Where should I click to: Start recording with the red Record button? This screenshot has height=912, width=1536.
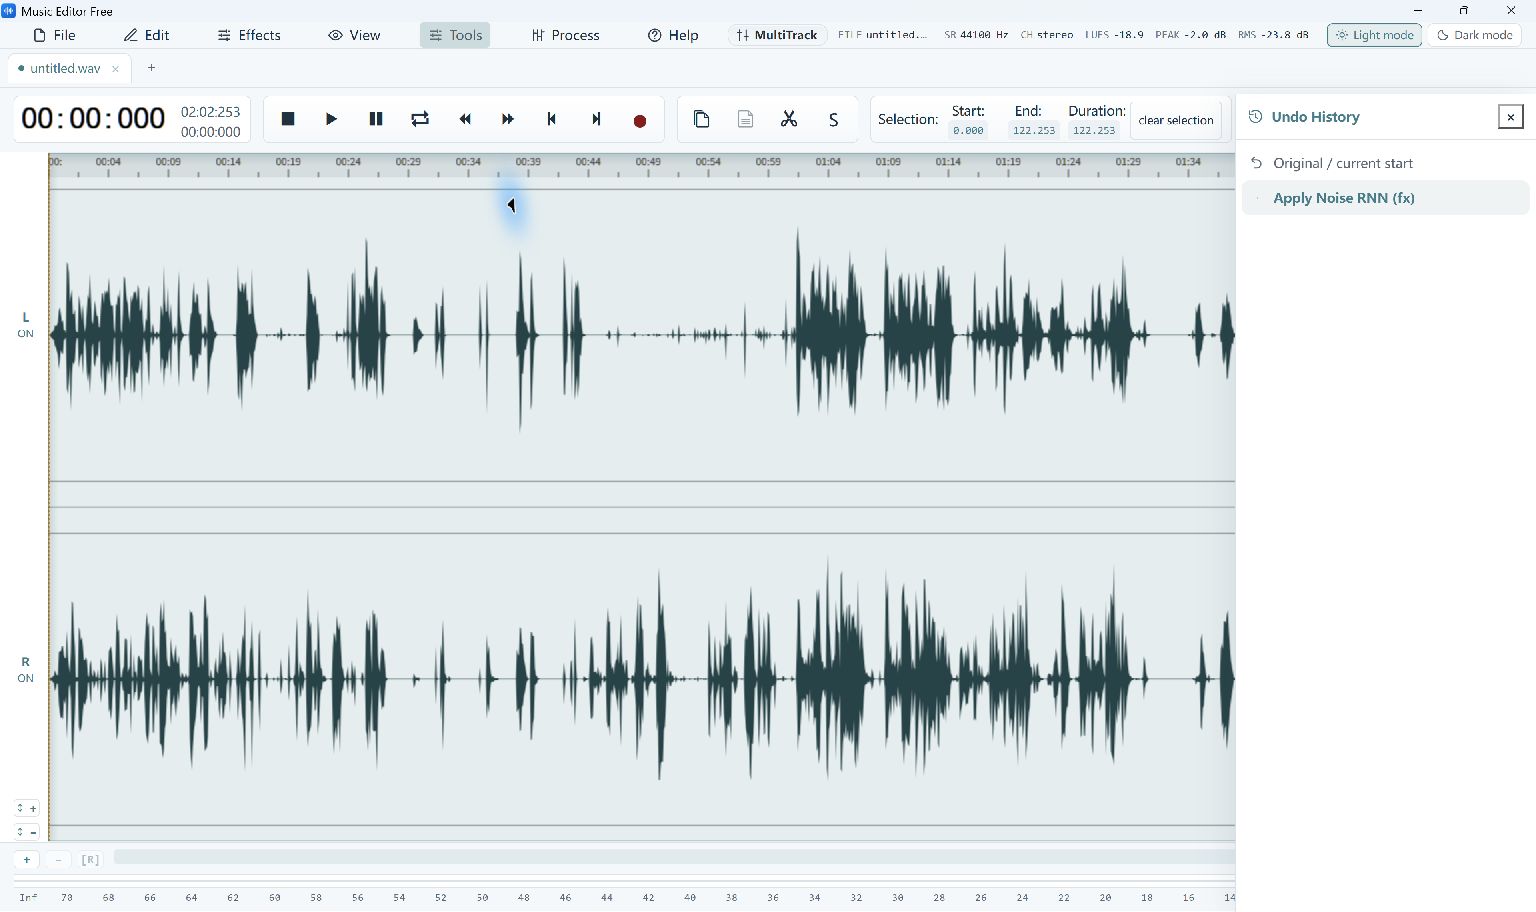pyautogui.click(x=640, y=120)
